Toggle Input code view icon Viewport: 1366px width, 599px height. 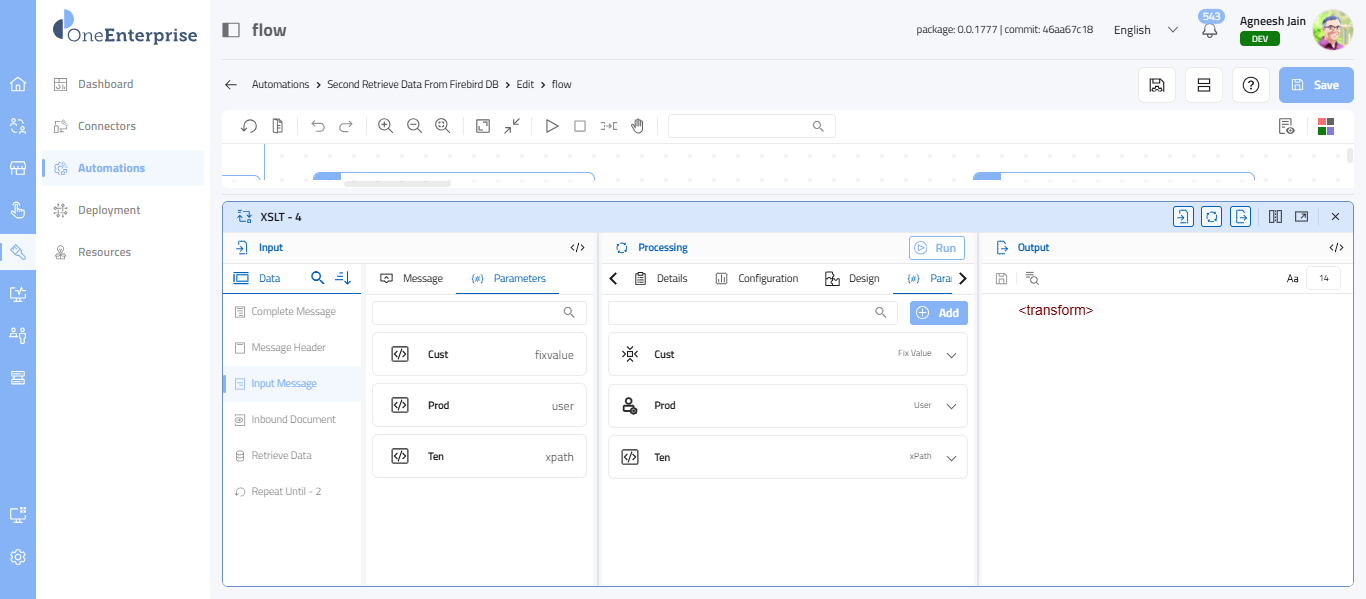point(577,248)
